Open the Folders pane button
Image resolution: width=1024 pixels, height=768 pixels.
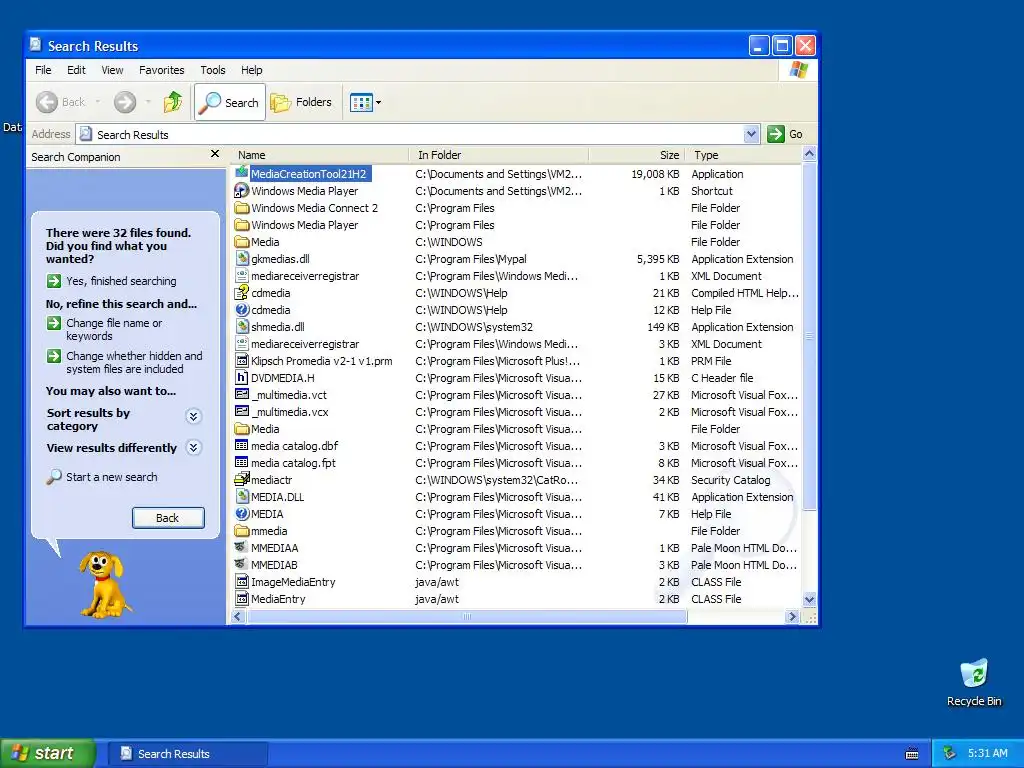(301, 102)
